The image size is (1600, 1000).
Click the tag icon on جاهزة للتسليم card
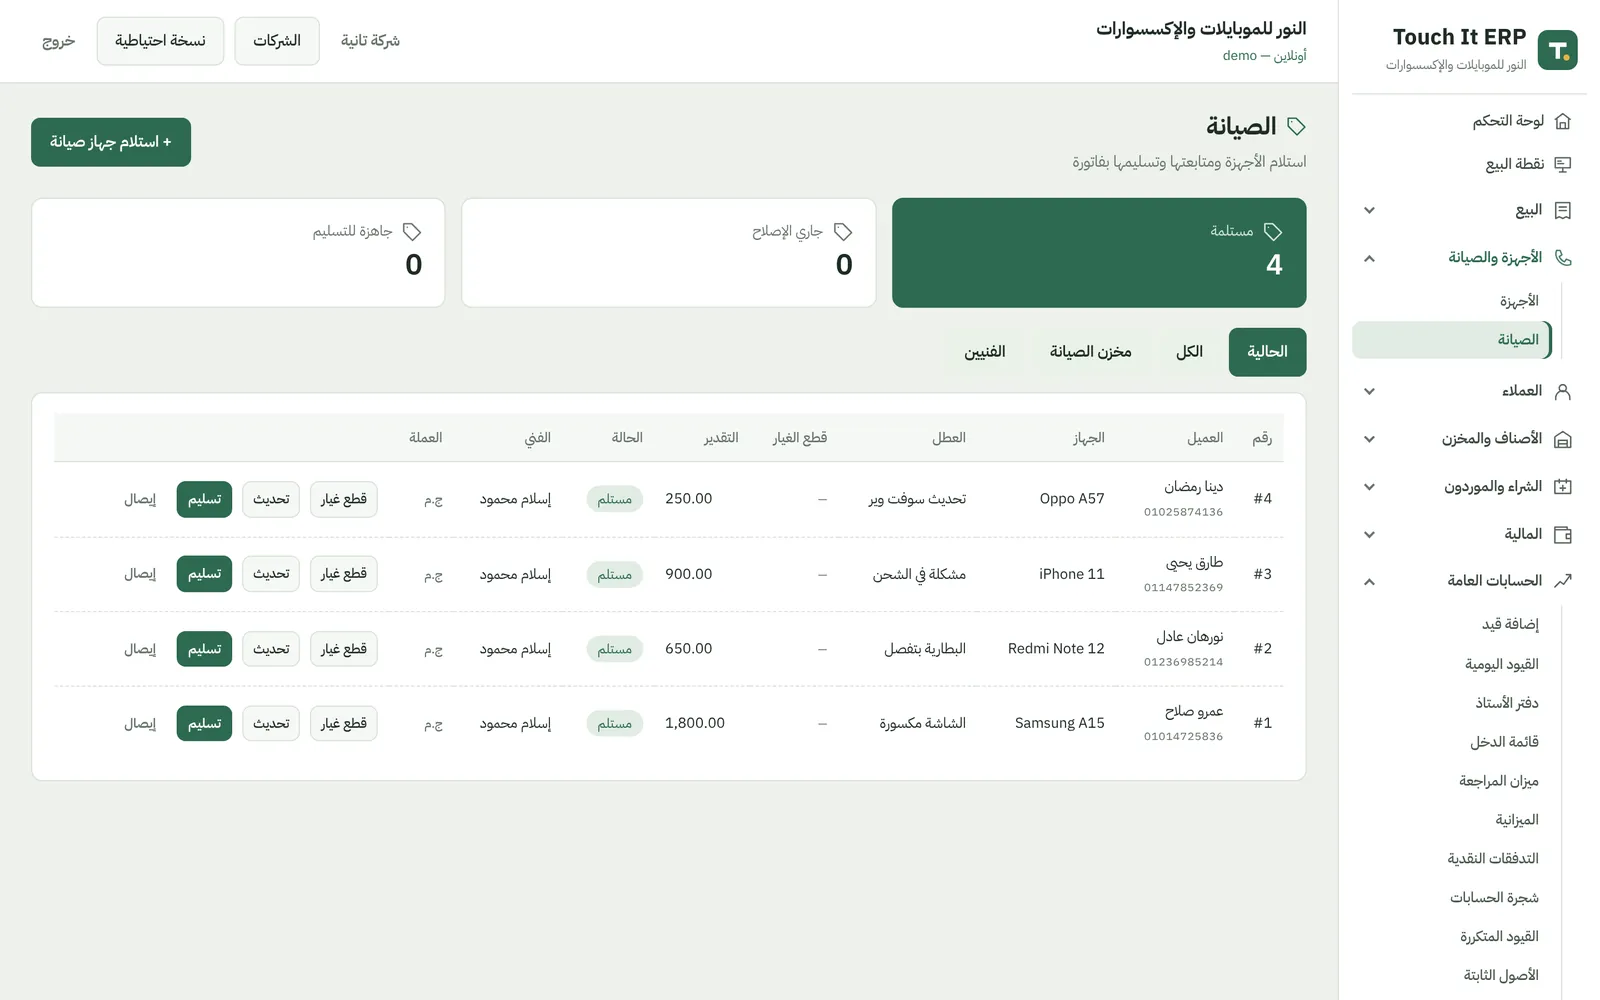[x=412, y=232]
